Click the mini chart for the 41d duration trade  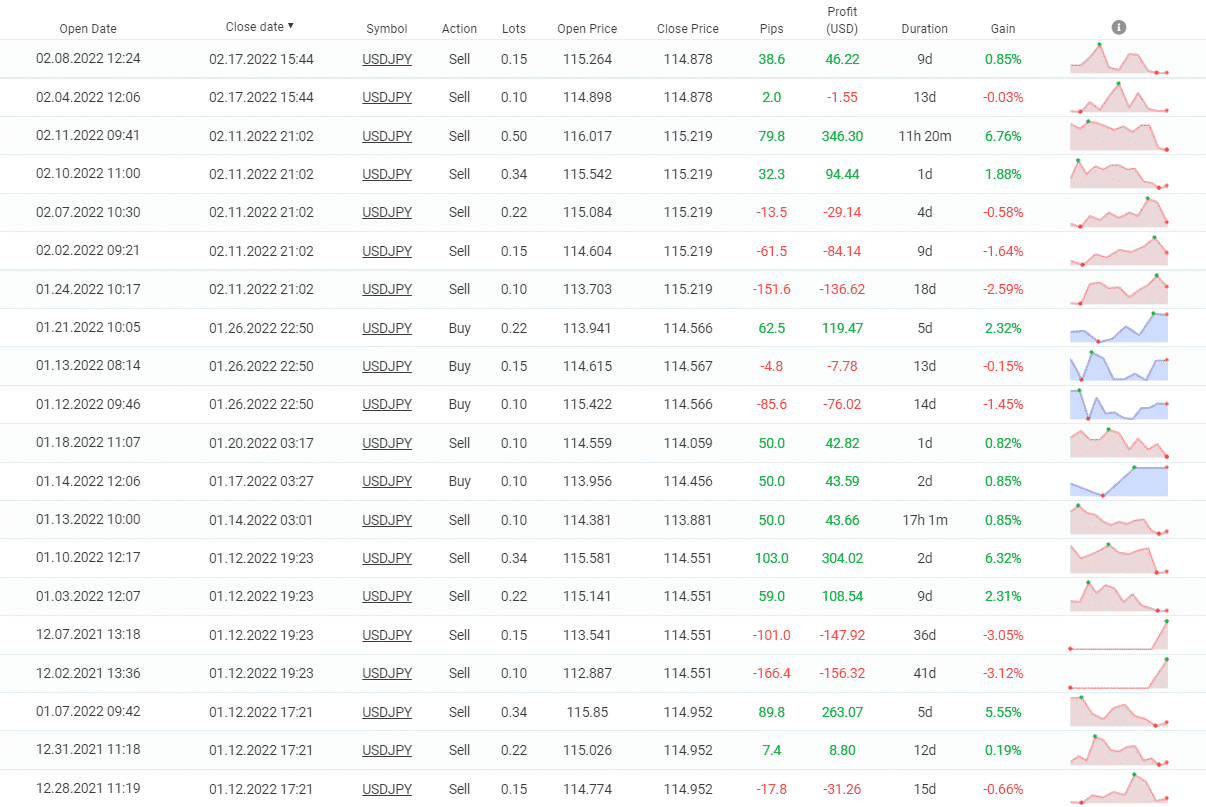[1118, 673]
